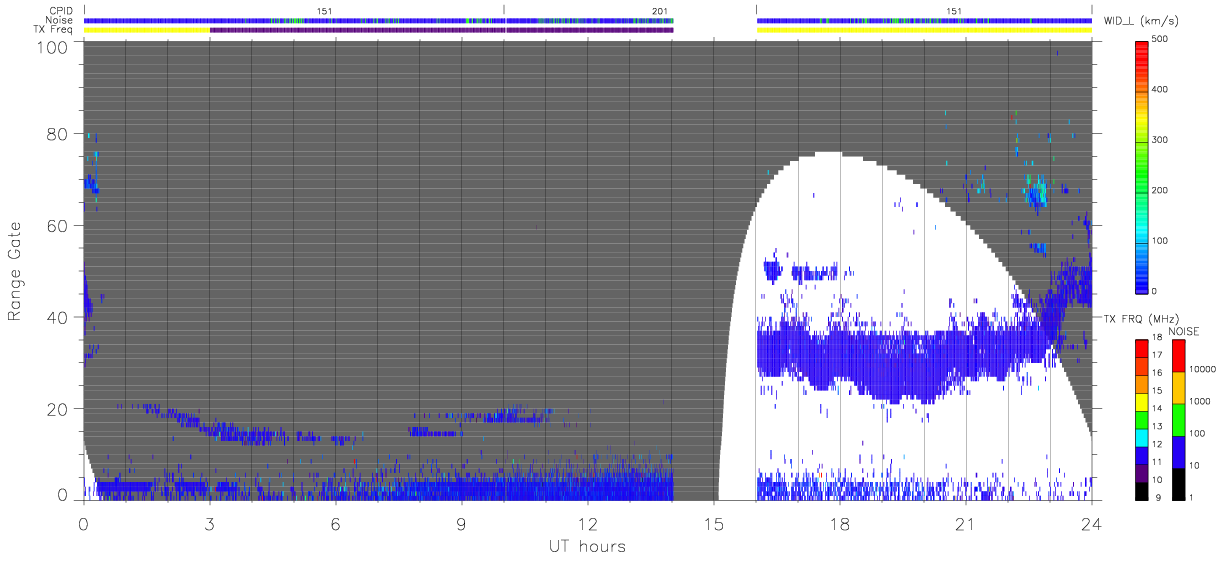Click UT hours tick label 3
1228x567 pixels.
pyautogui.click(x=209, y=523)
